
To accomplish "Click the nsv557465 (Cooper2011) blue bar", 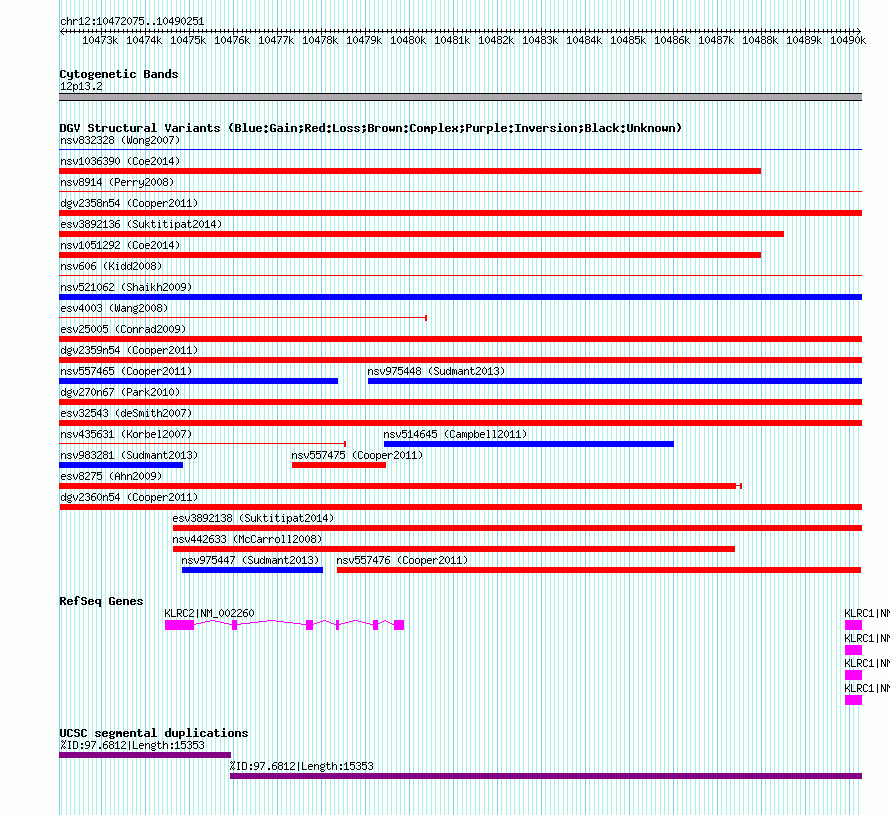I will [199, 381].
